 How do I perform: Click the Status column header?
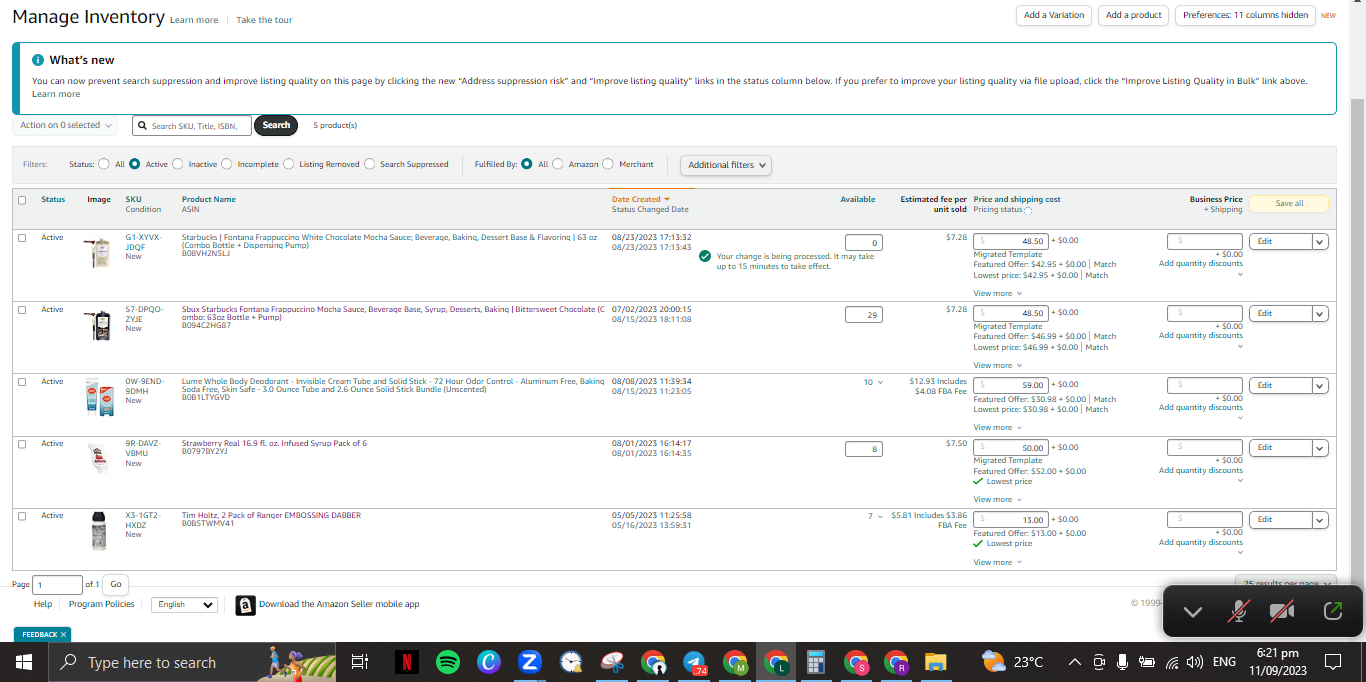(53, 199)
